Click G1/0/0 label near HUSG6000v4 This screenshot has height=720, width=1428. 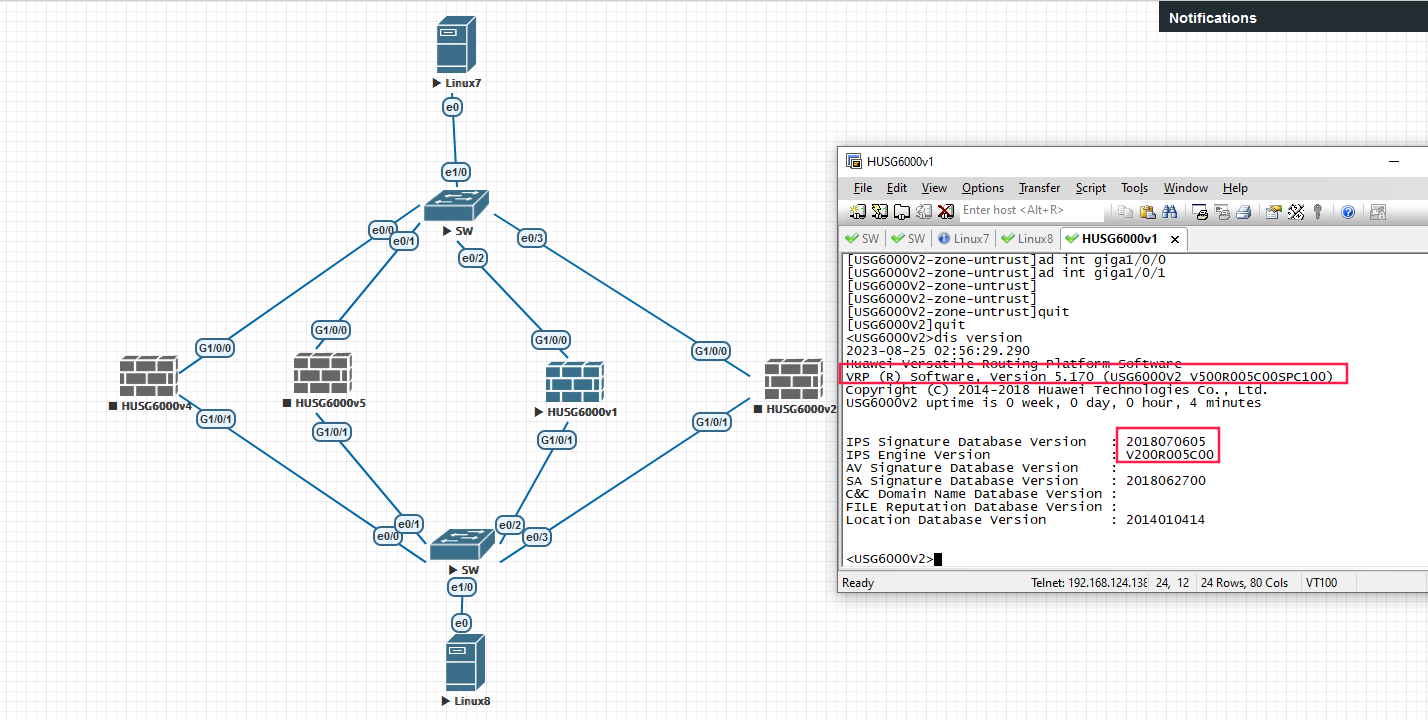click(215, 348)
